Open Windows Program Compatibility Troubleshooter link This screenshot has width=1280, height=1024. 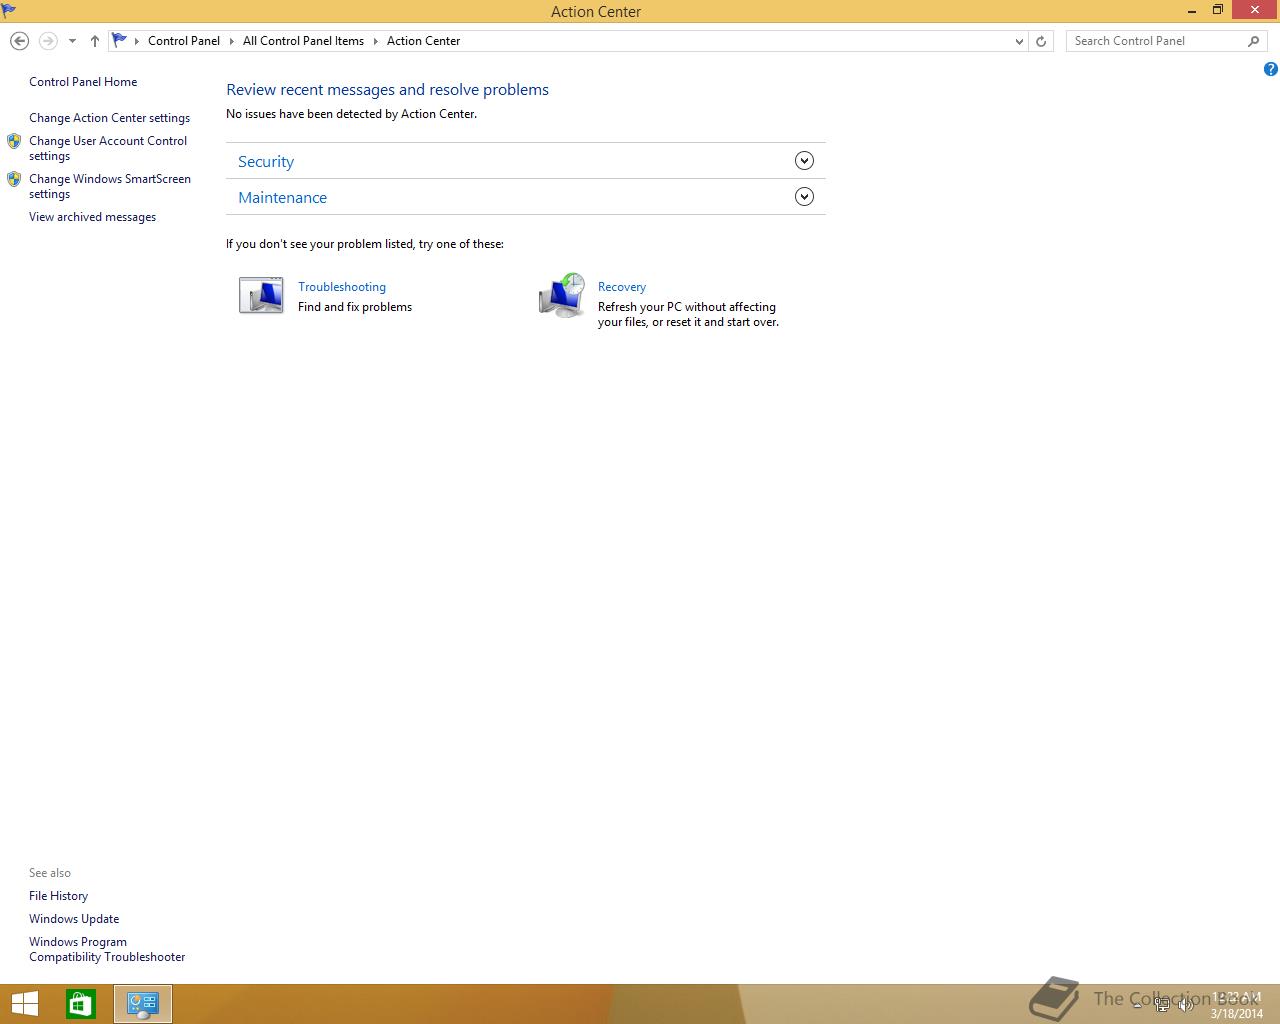click(107, 949)
